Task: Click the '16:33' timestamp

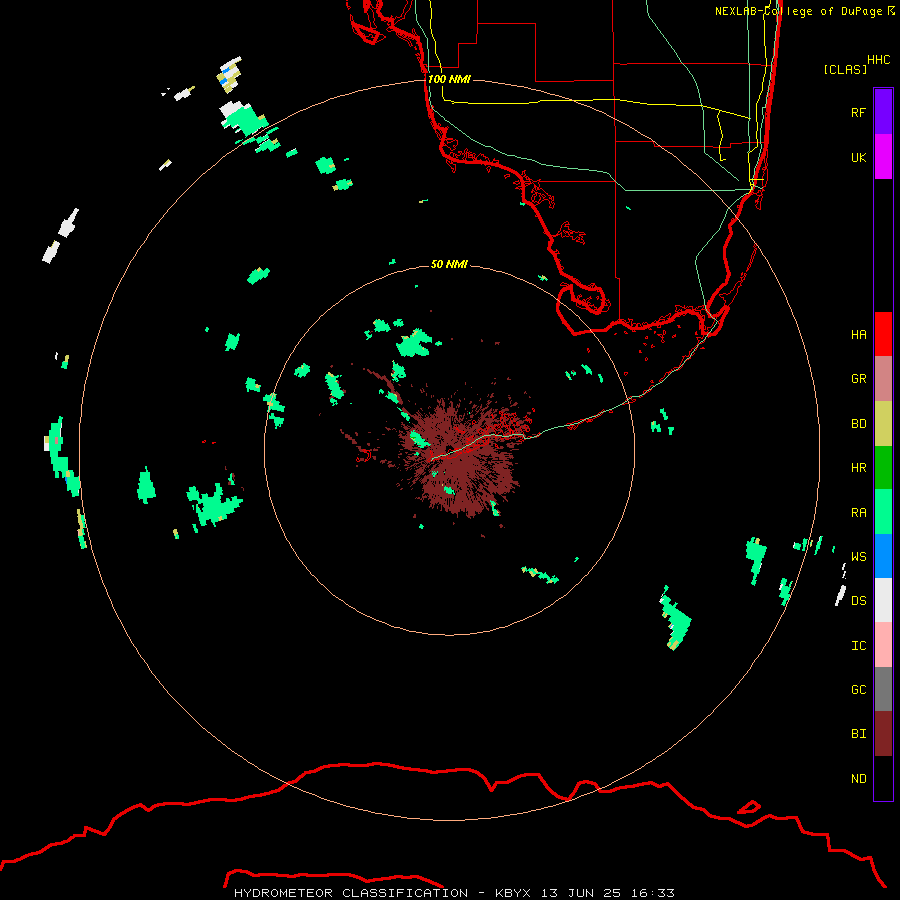Action: pos(653,893)
